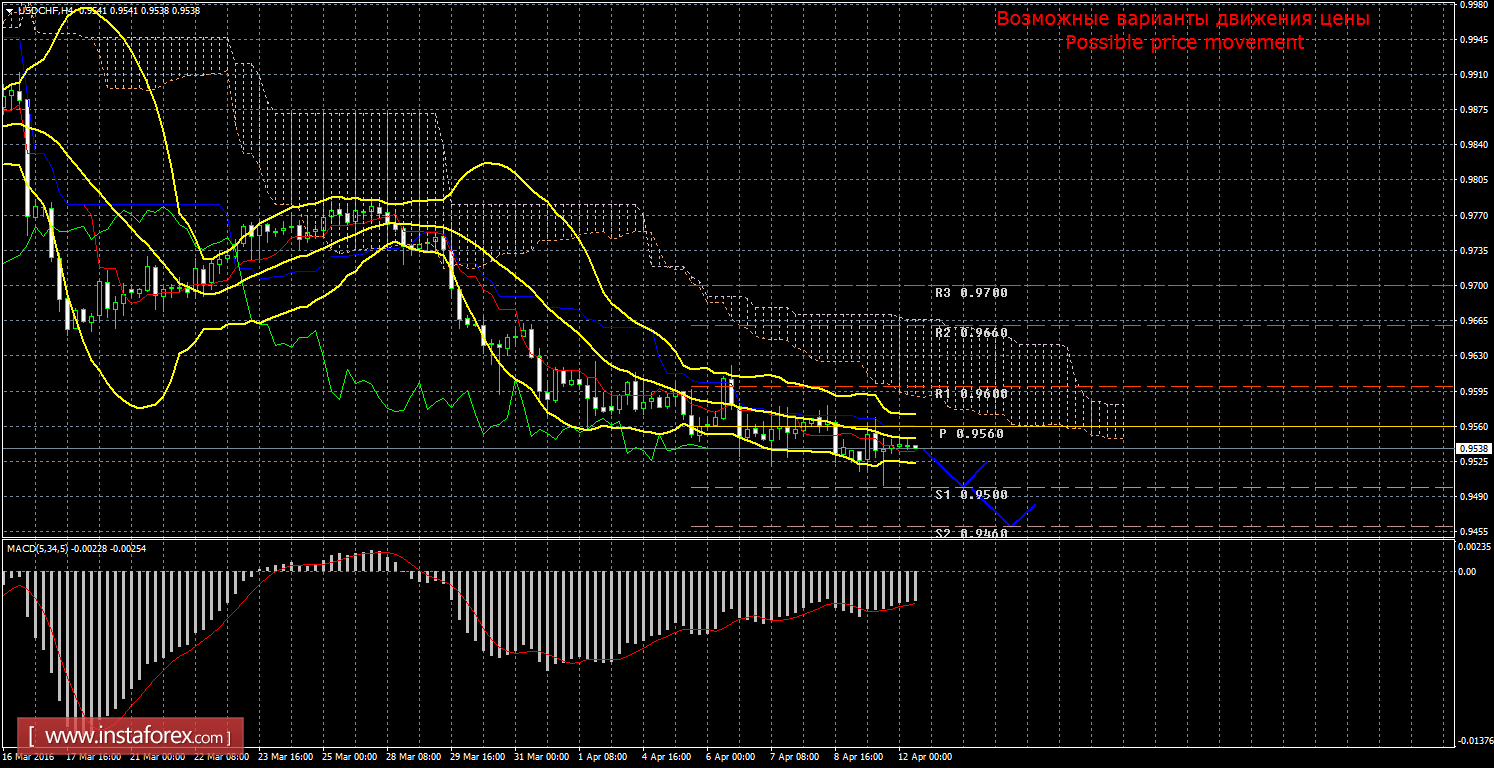This screenshot has height=768, width=1494.
Task: Click the 7 Apr 08:00 time label
Action: click(797, 757)
